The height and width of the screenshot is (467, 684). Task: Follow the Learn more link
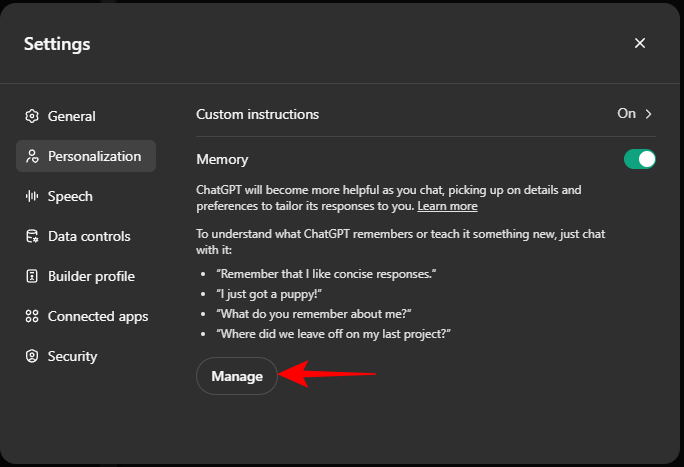click(447, 206)
